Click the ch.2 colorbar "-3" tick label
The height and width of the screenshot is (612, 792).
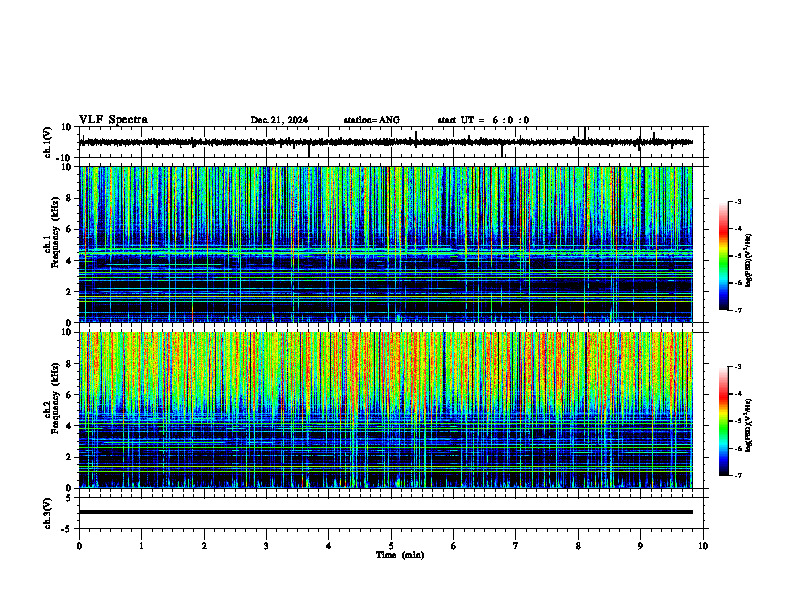(x=738, y=367)
